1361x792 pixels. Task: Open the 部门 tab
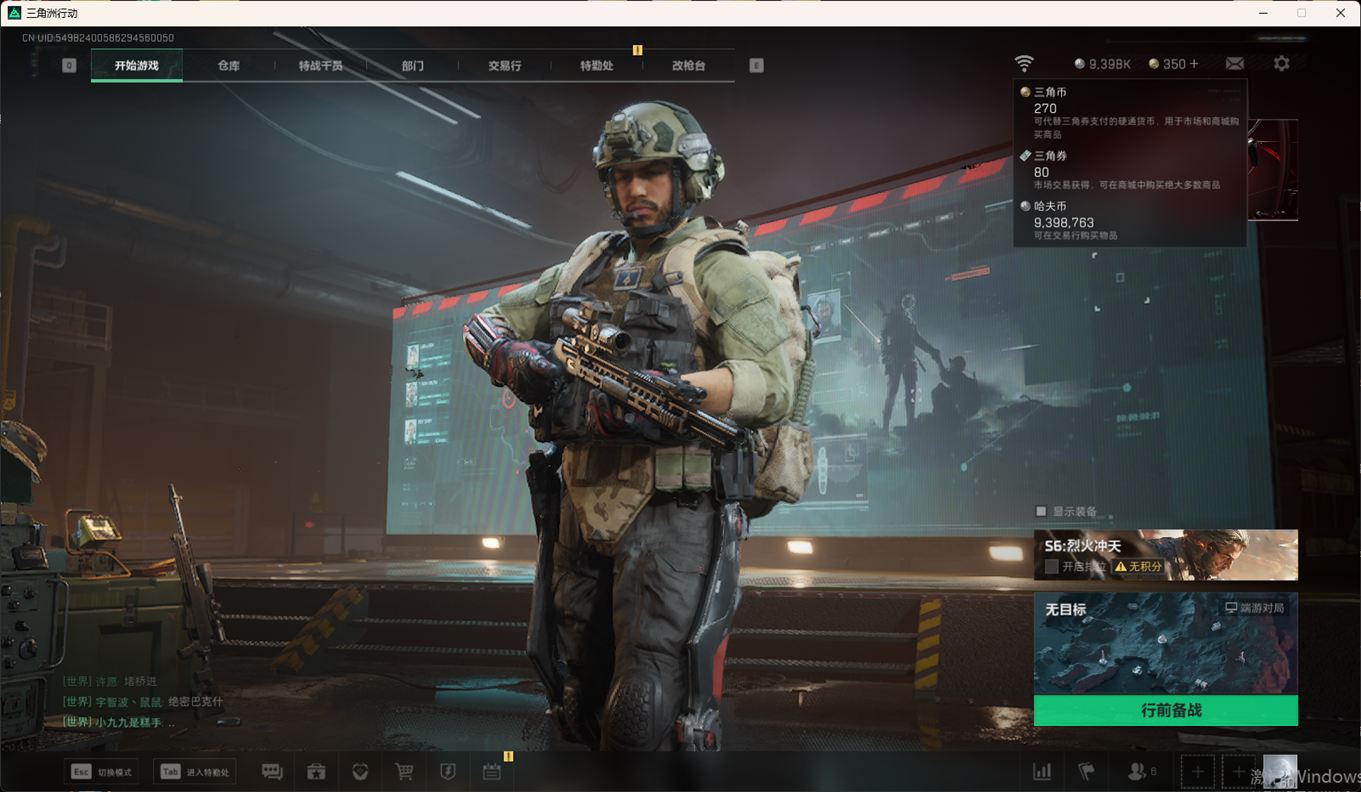[413, 66]
